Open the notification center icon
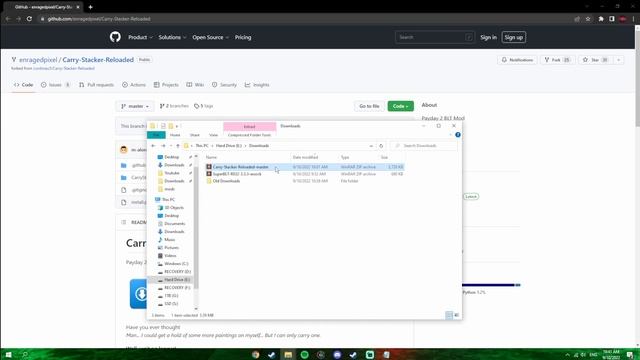 click(631, 354)
